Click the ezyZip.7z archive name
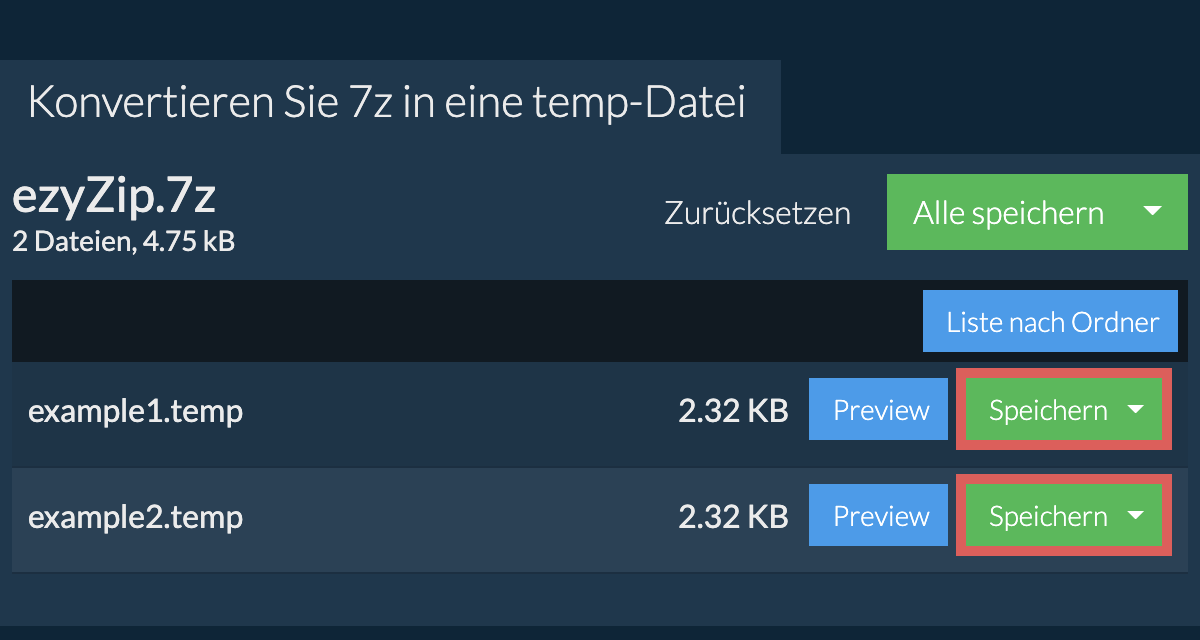Screen dimensions: 1200x640 click(x=114, y=198)
